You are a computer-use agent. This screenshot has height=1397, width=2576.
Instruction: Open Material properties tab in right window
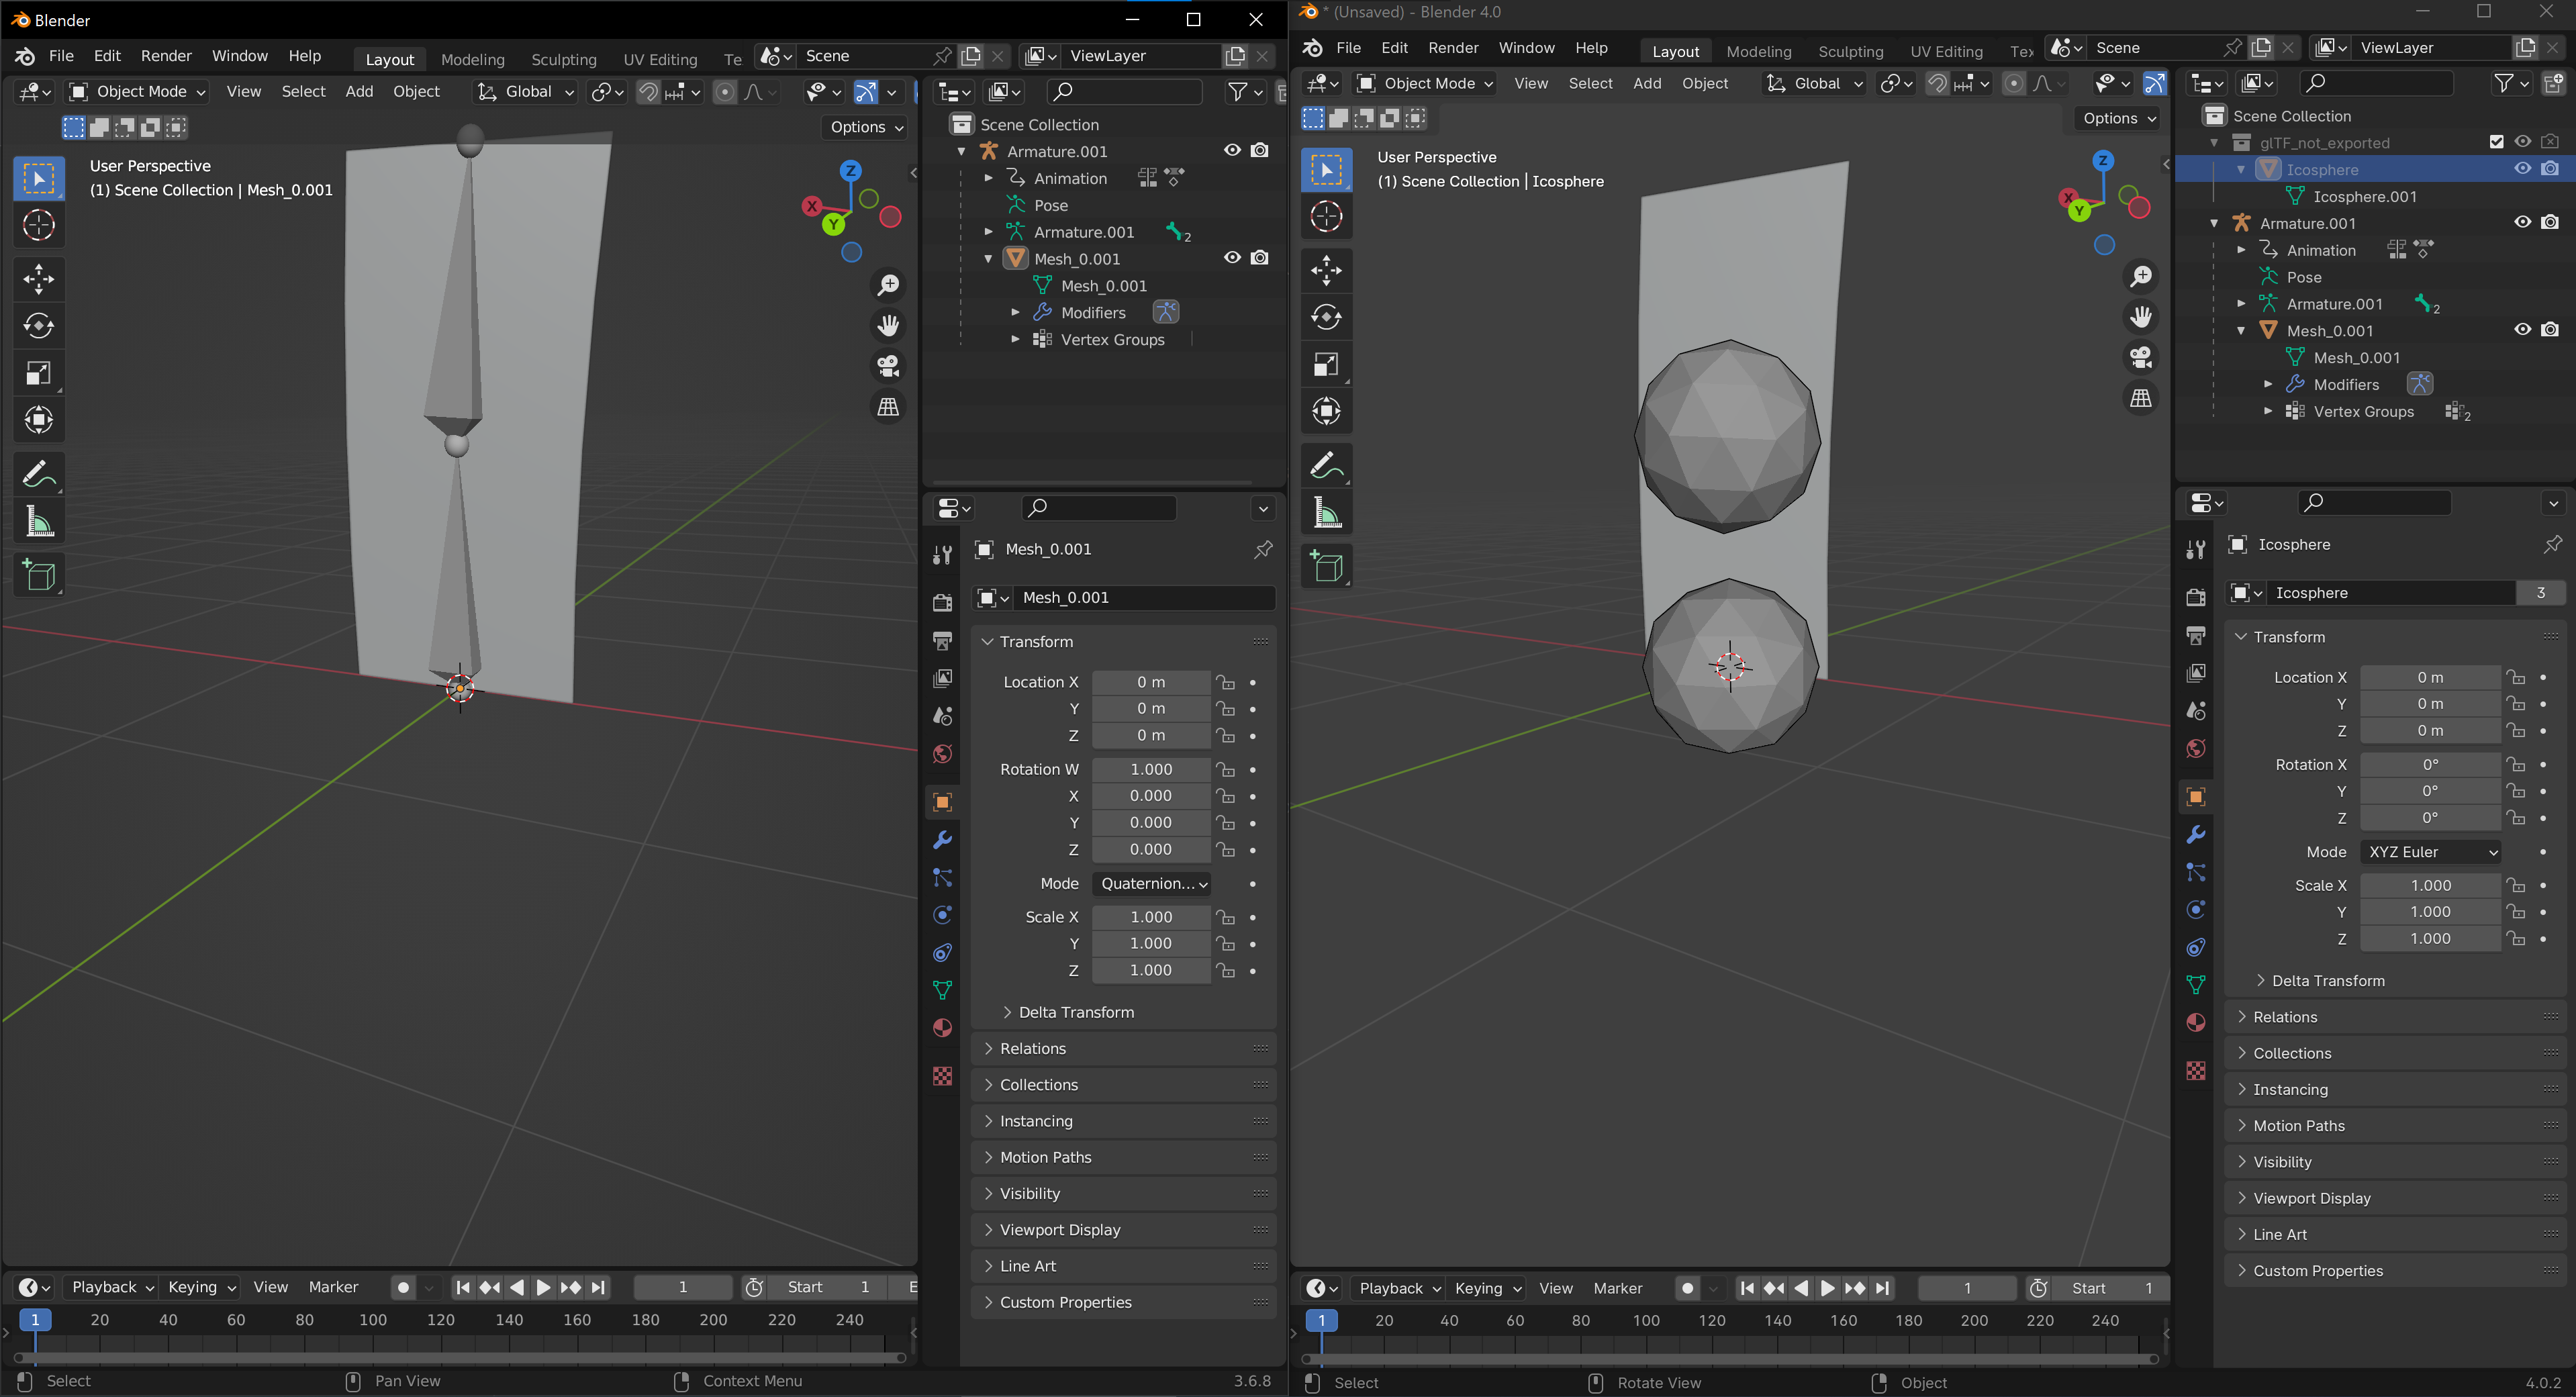pyautogui.click(x=2195, y=1022)
